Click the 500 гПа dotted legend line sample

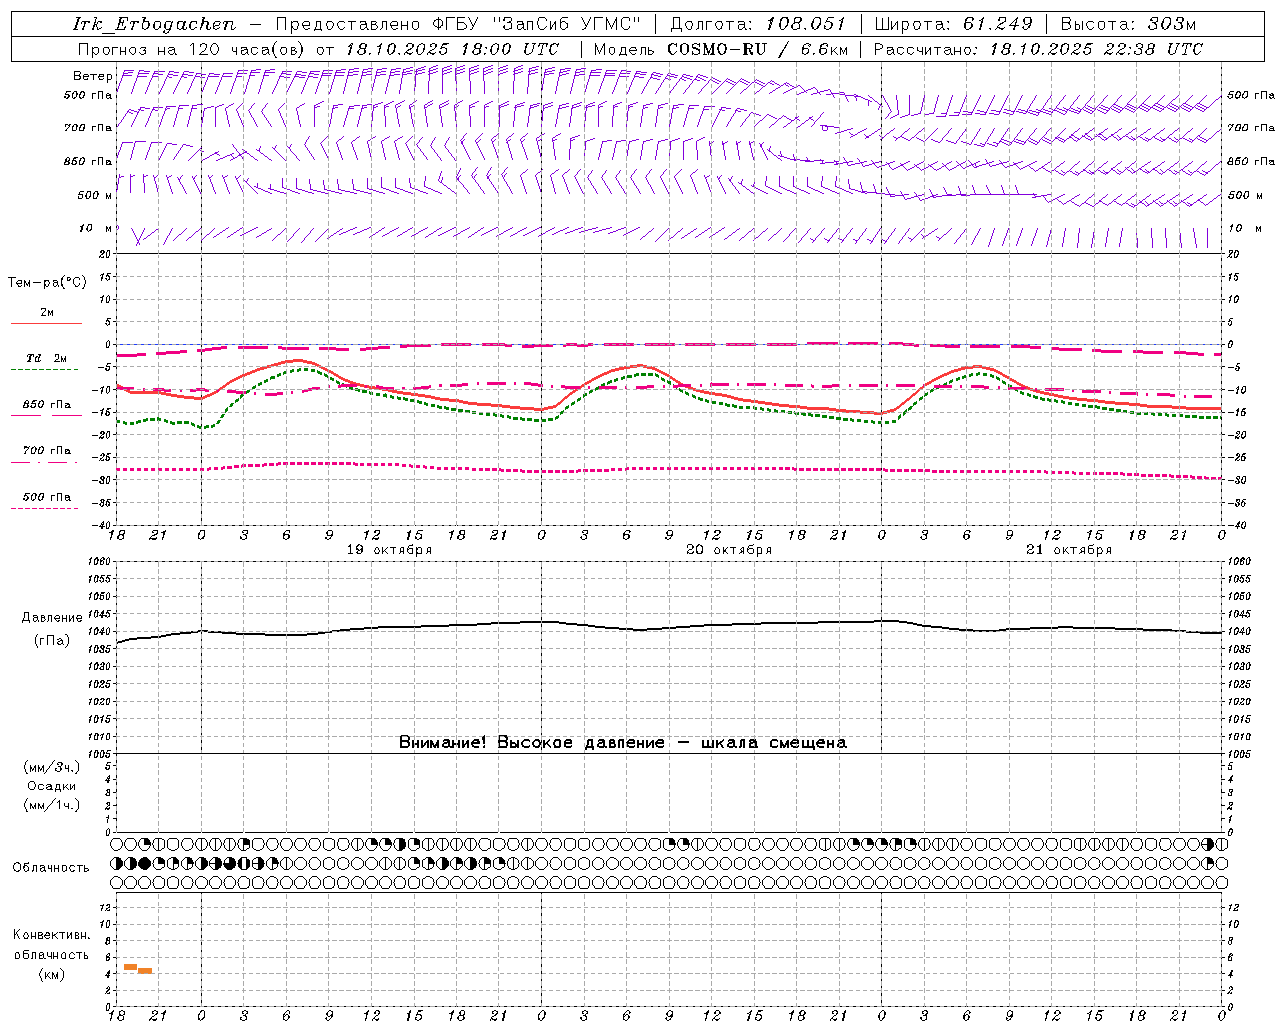coord(45,508)
